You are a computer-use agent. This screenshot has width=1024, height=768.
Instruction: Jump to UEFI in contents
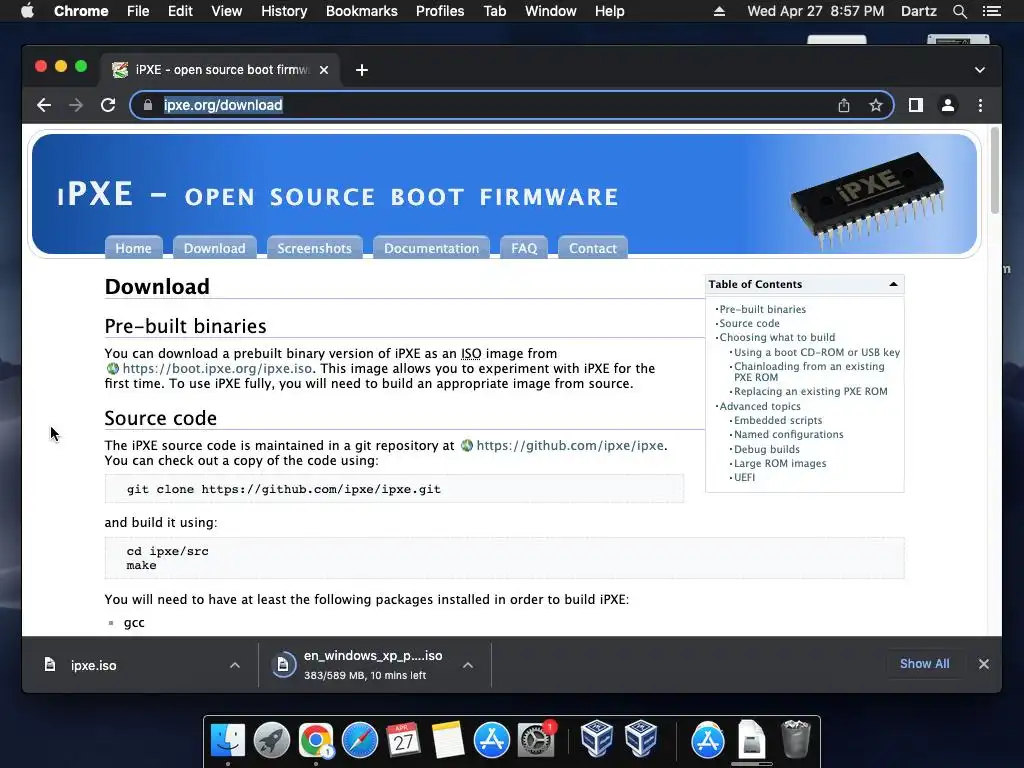tap(744, 477)
